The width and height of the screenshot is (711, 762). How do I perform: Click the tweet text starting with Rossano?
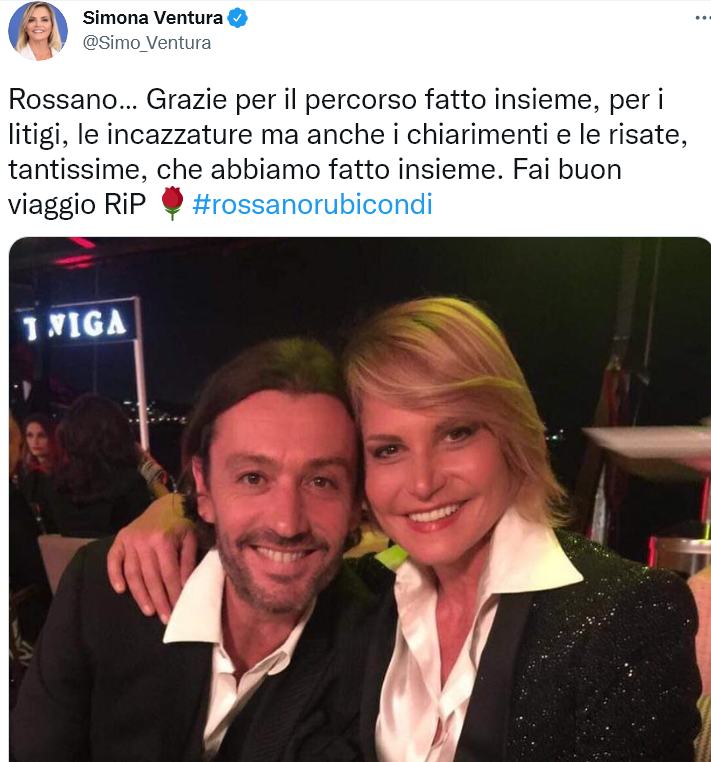(x=348, y=152)
